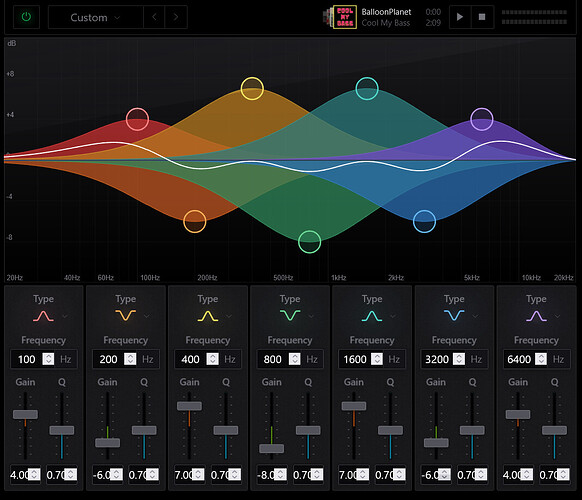The width and height of the screenshot is (582, 500).
Task: Open the Custom preset dropdown
Action: click(x=95, y=17)
